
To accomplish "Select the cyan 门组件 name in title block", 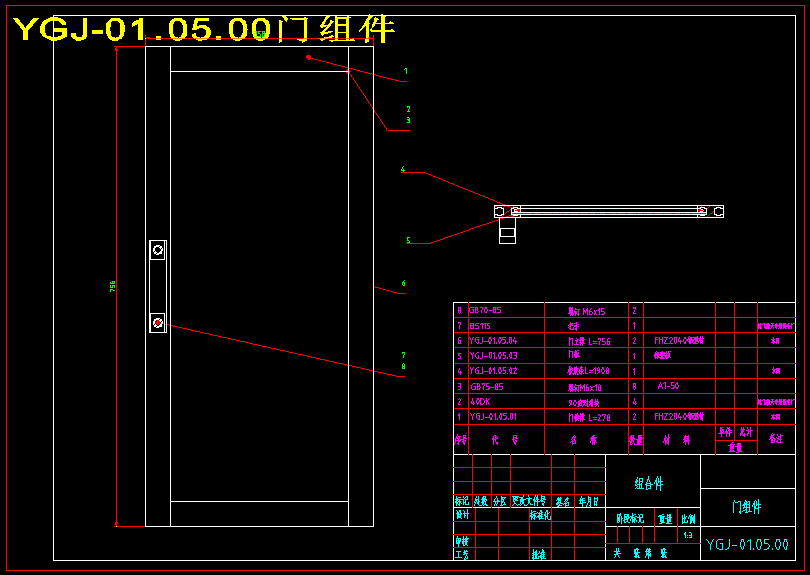I will pos(746,507).
